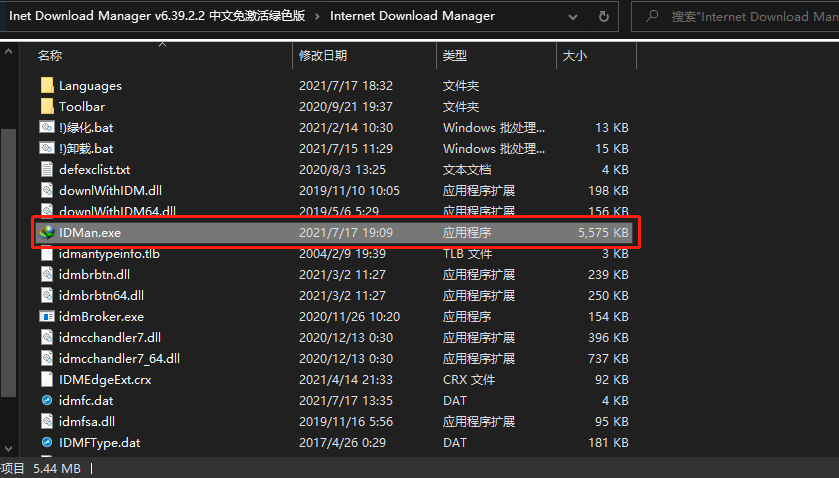Click the defexclist.txt document icon
Screen dimensions: 839x478
47,169
